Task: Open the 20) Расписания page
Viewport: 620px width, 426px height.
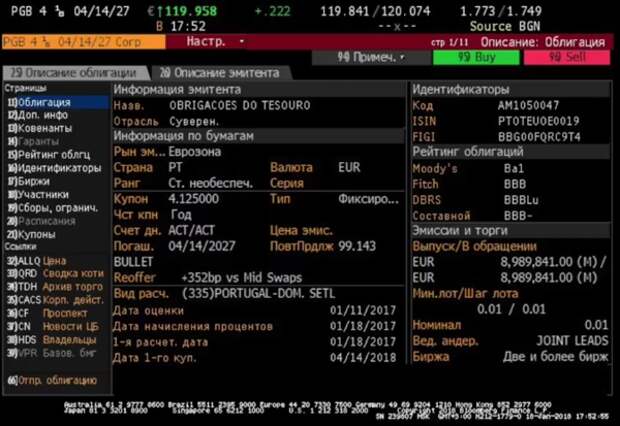Action: tap(42, 221)
